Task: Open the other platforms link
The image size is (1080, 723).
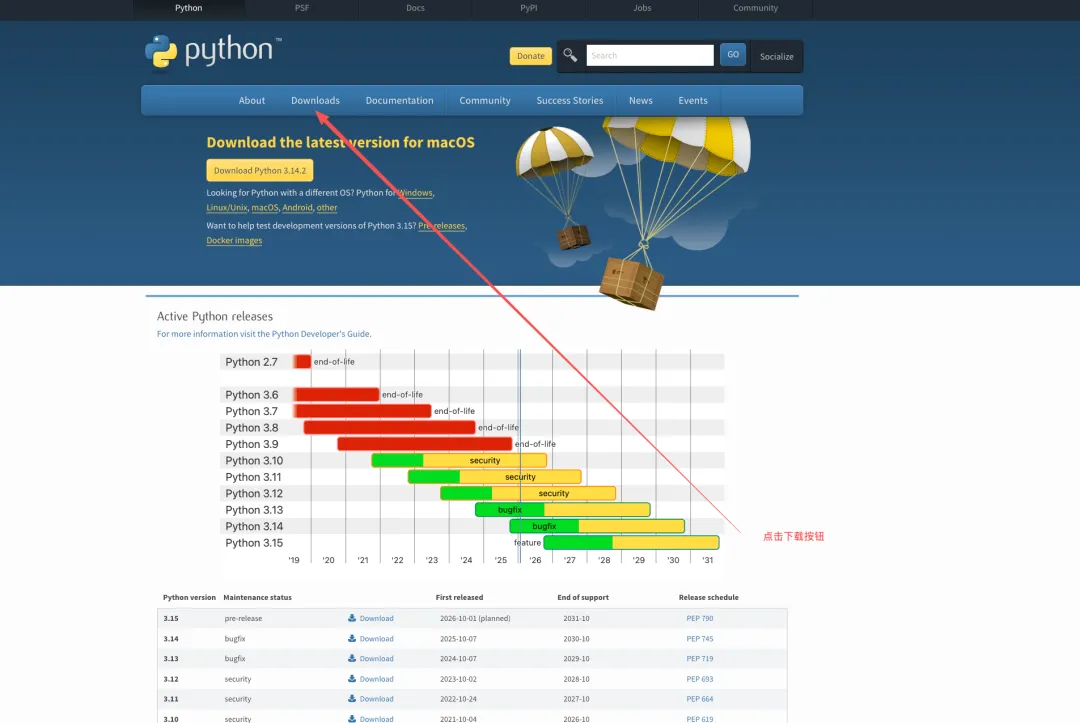Action: (x=327, y=207)
